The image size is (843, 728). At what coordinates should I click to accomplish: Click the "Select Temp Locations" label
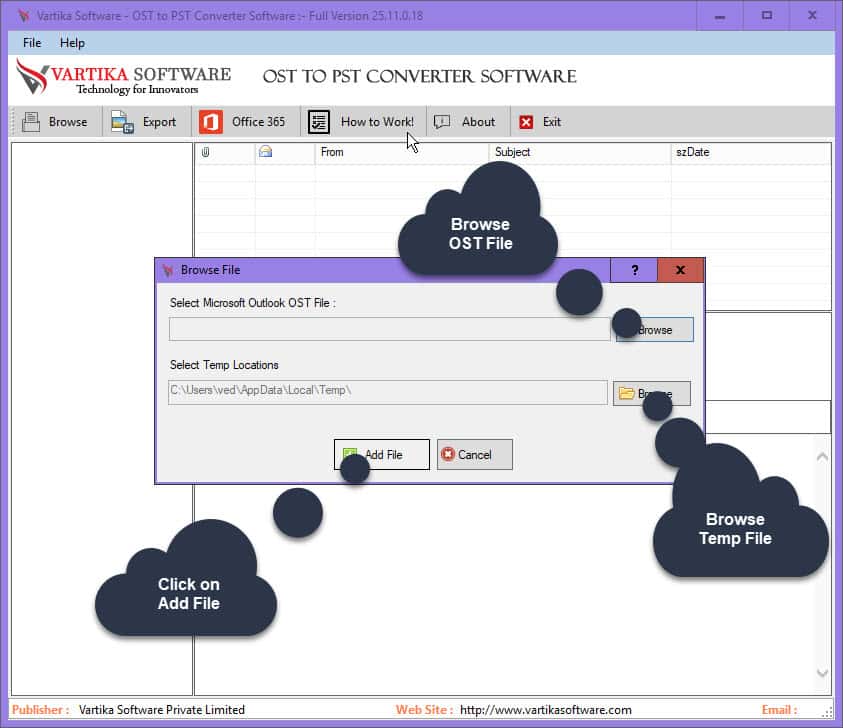(x=224, y=365)
